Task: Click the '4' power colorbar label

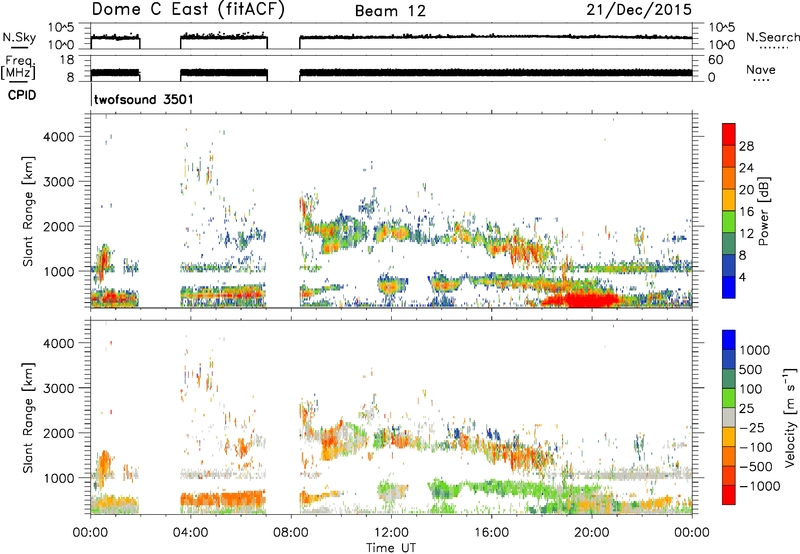Action: coord(742,277)
